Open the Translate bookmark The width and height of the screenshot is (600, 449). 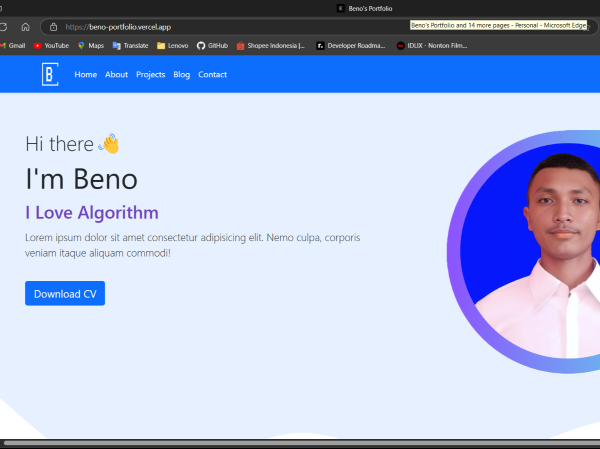point(130,45)
